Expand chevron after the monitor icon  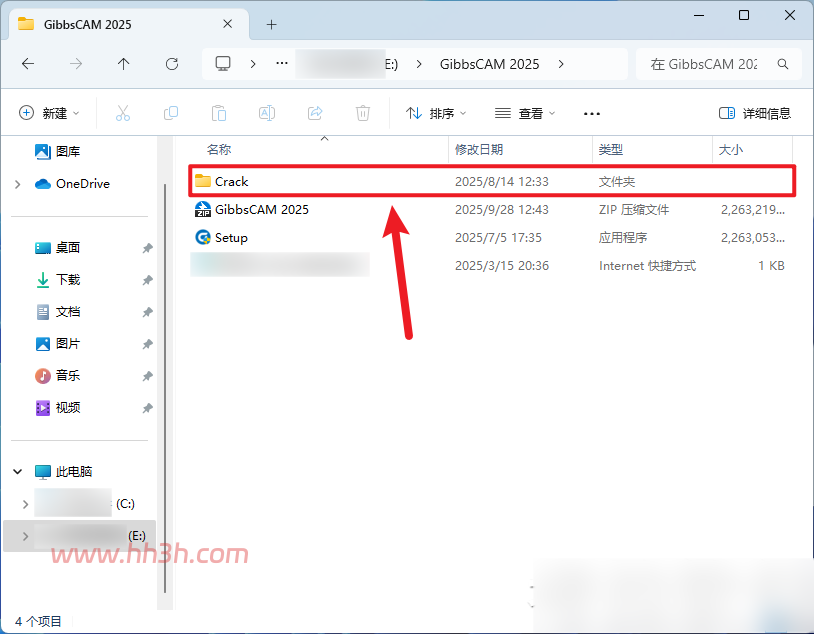pos(253,64)
